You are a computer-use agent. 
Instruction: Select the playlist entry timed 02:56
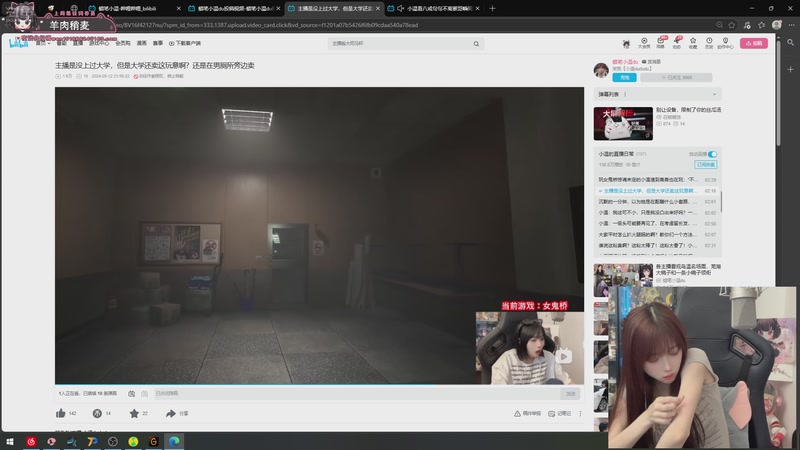(657, 223)
